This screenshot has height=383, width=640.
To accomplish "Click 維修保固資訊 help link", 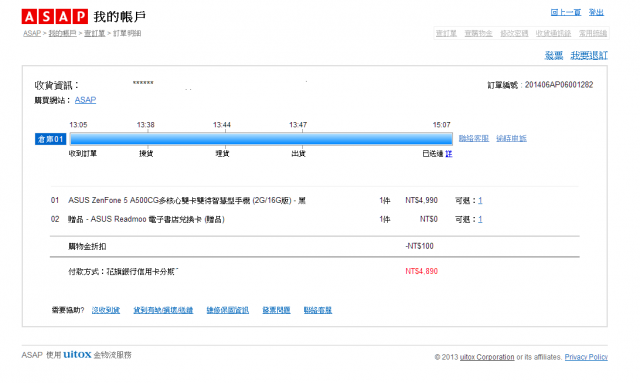I will pos(227,310).
